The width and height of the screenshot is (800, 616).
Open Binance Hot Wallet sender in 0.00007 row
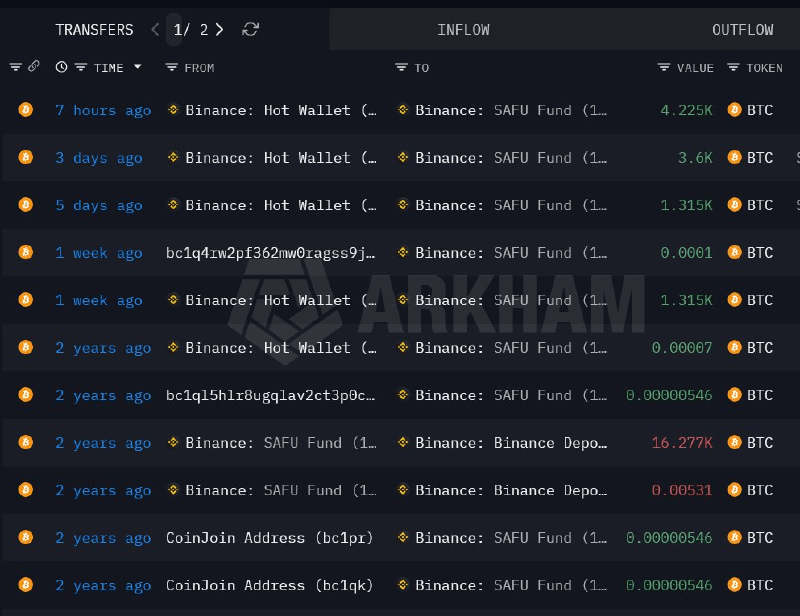click(281, 348)
